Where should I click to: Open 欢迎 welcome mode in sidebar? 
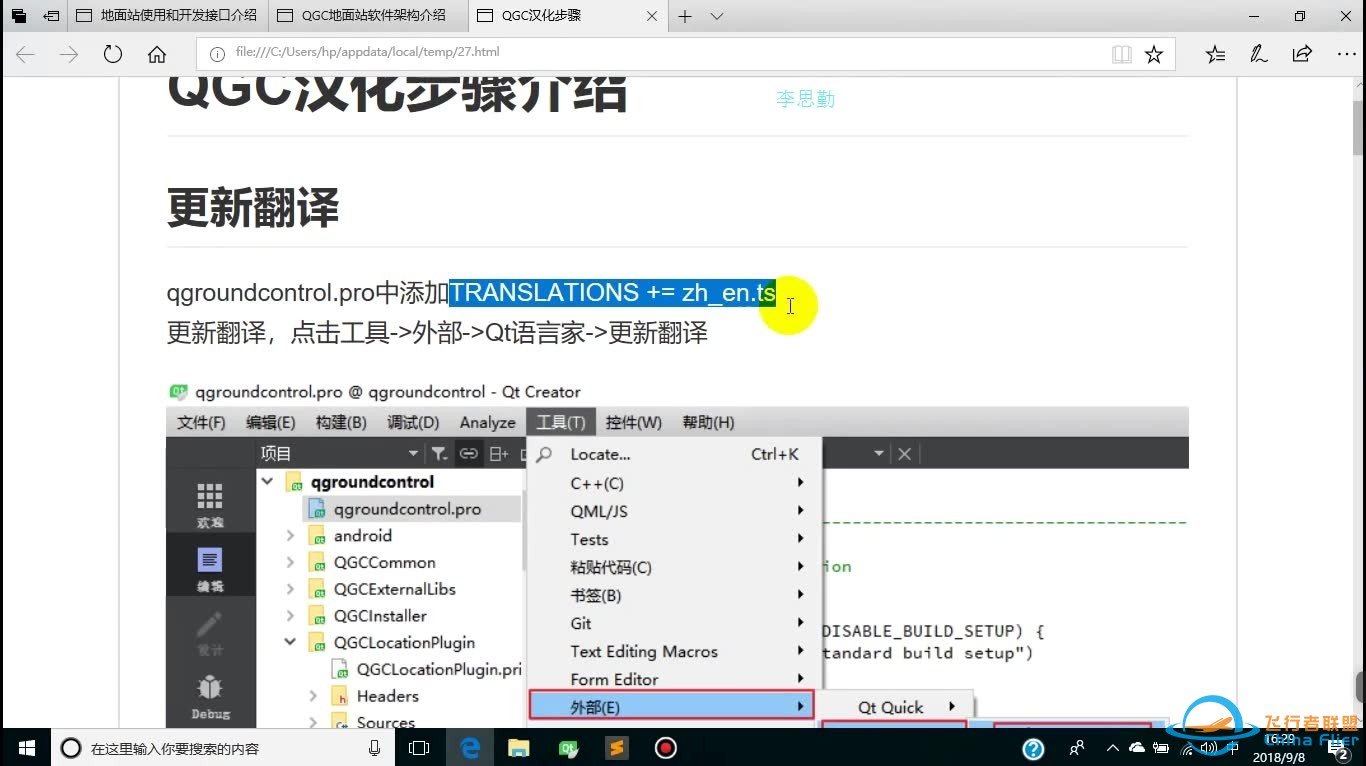(x=210, y=505)
